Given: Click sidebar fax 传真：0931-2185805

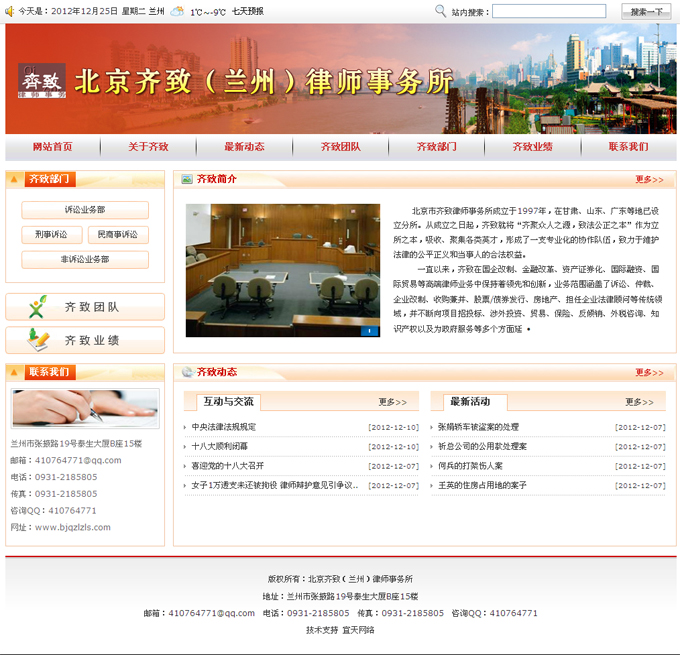Looking at the screenshot, I should pyautogui.click(x=54, y=494).
